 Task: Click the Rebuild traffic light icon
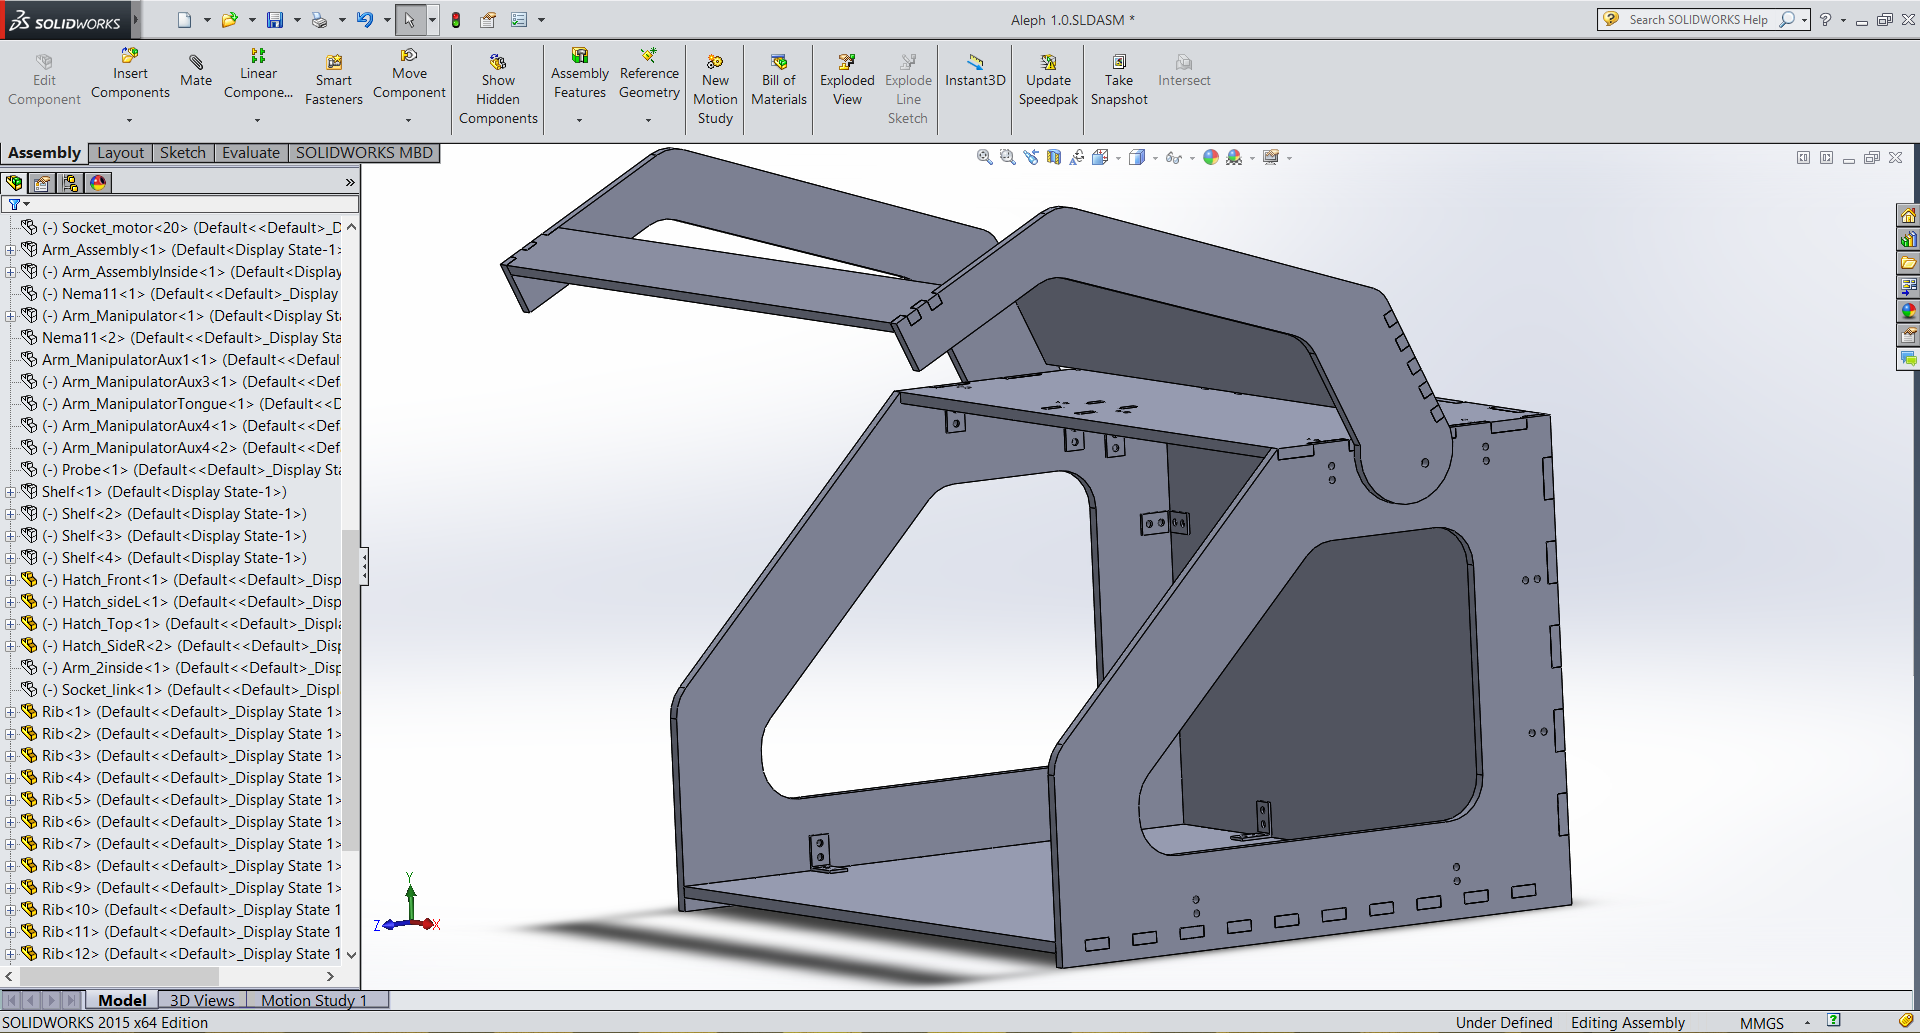456,20
